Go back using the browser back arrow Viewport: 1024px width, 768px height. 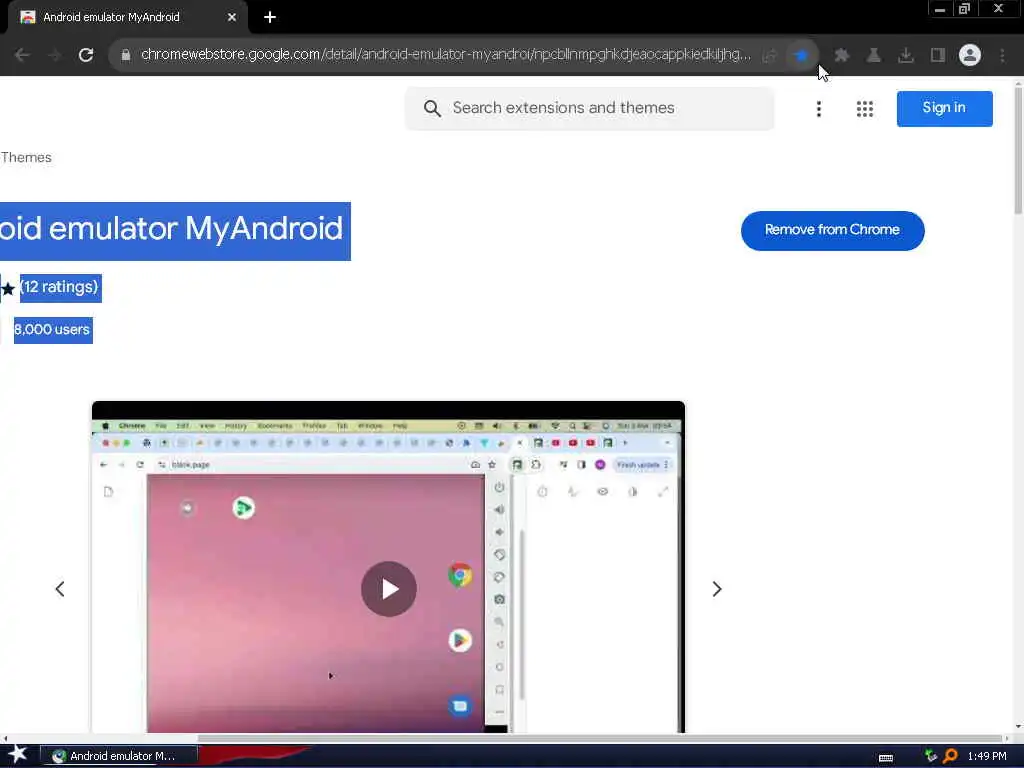22,55
